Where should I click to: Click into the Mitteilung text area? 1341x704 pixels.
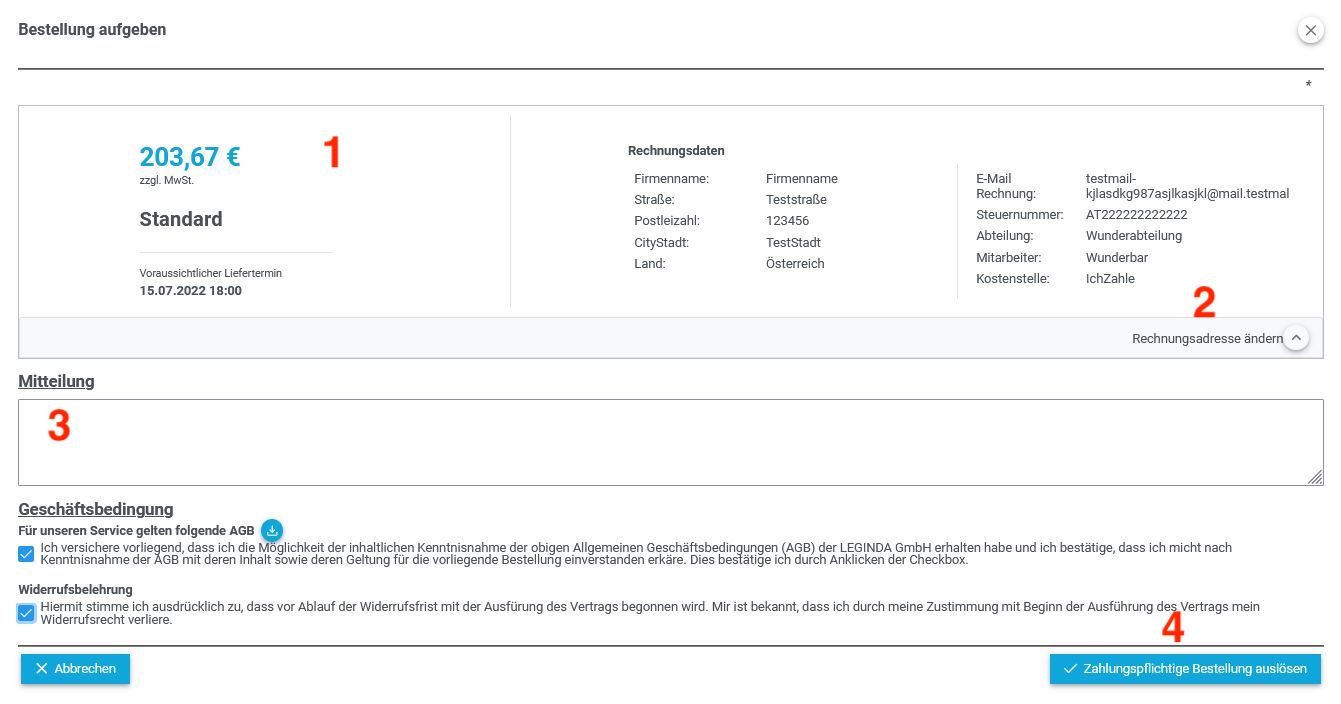[670, 442]
